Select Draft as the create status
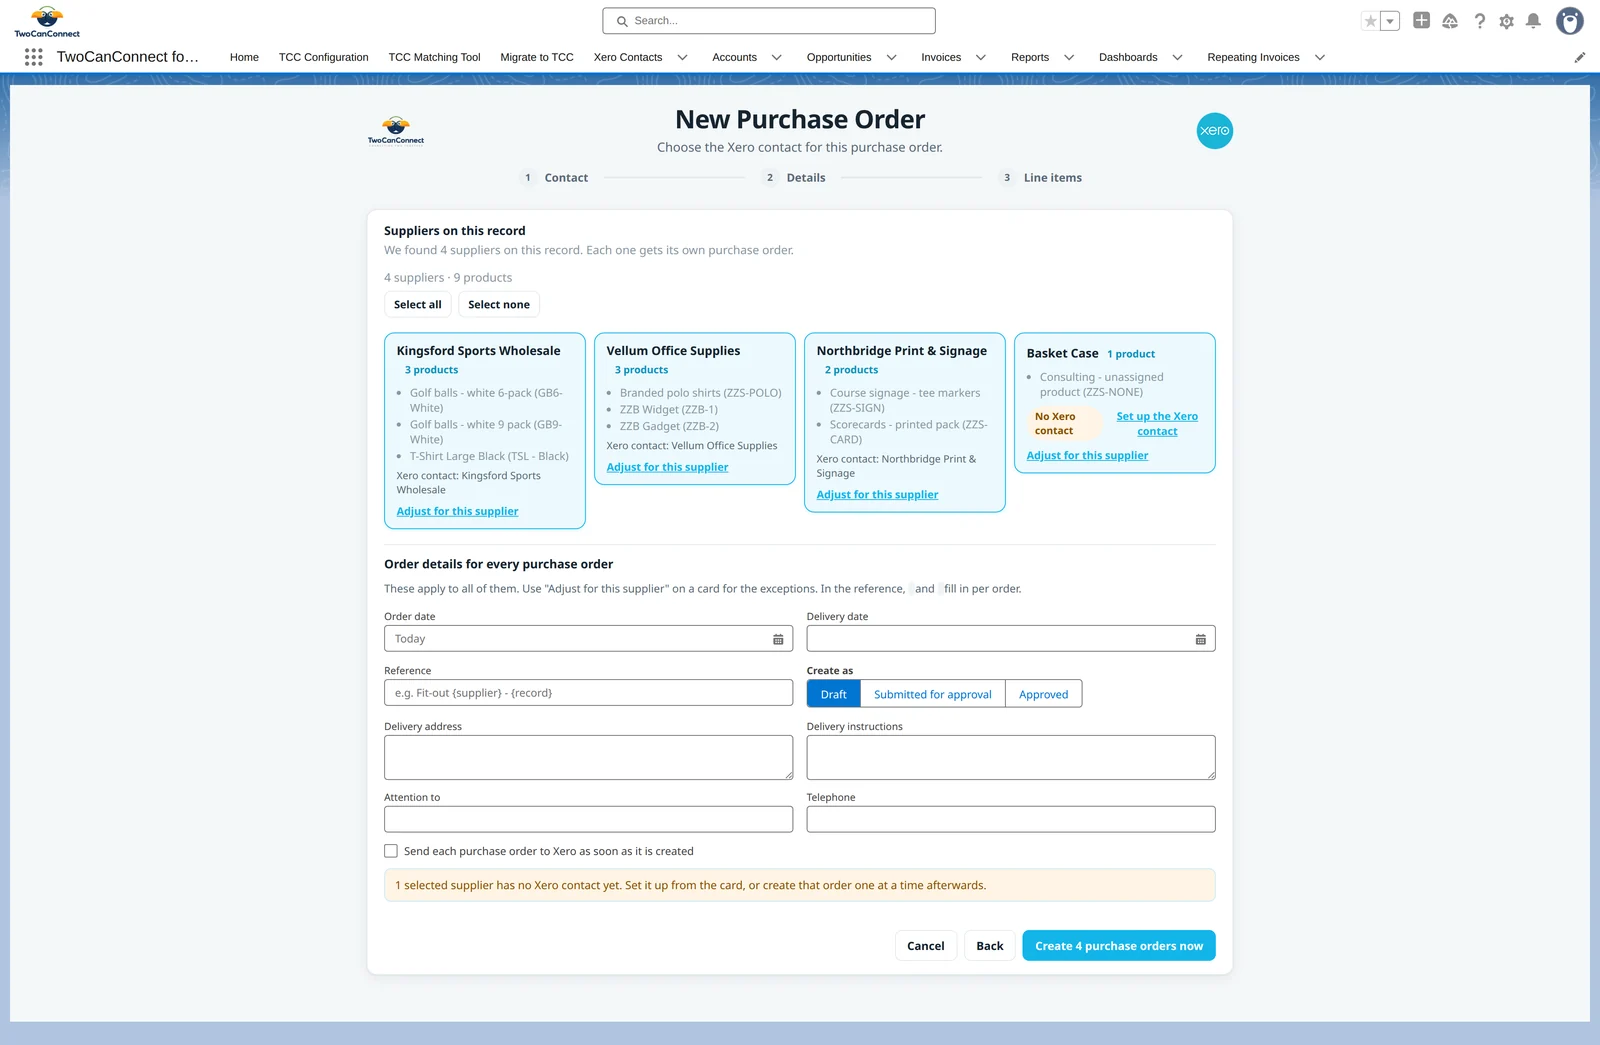 point(833,694)
